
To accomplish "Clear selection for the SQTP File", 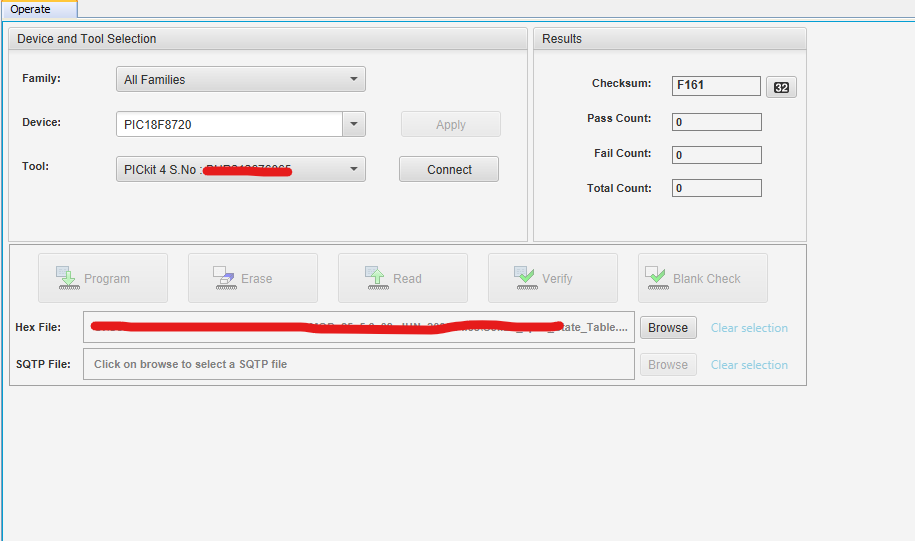I will [749, 365].
